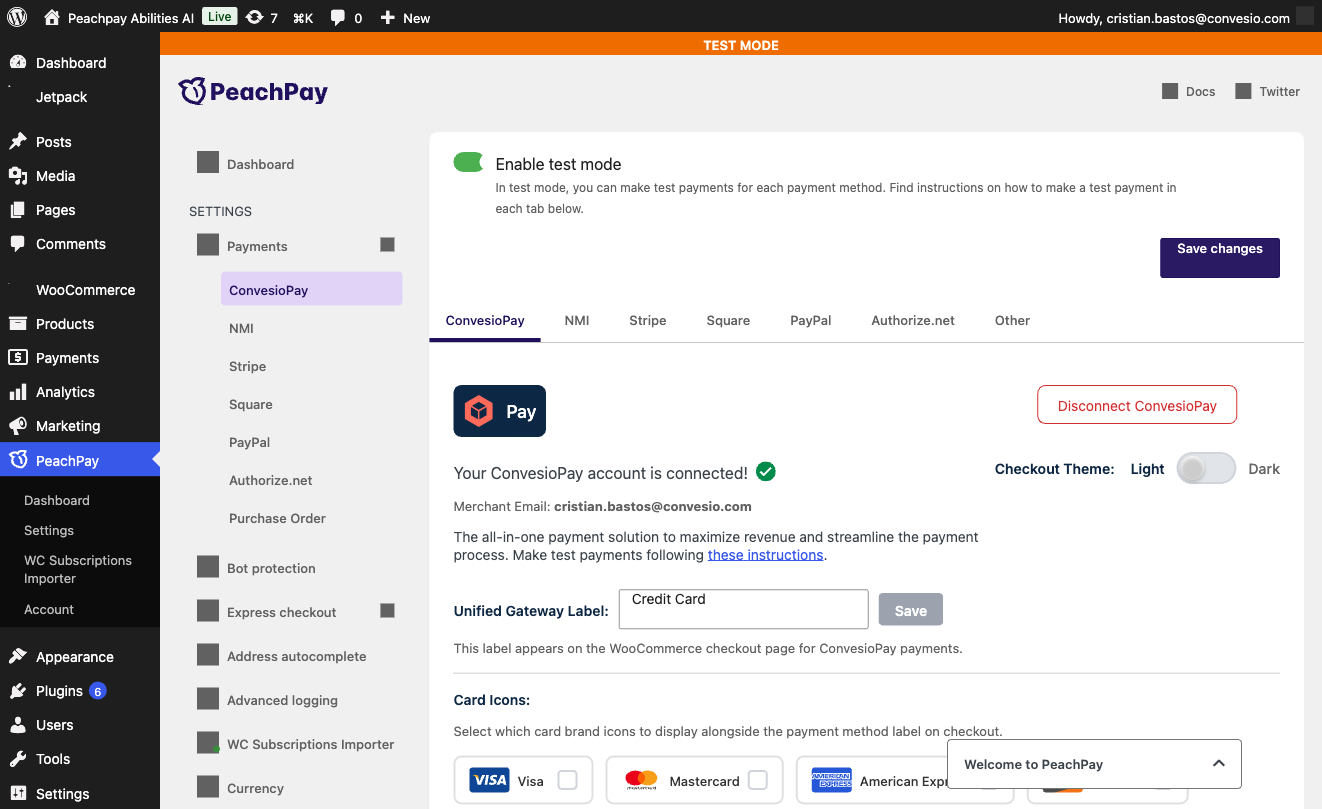Click the updates icon showing 7

pyautogui.click(x=255, y=17)
